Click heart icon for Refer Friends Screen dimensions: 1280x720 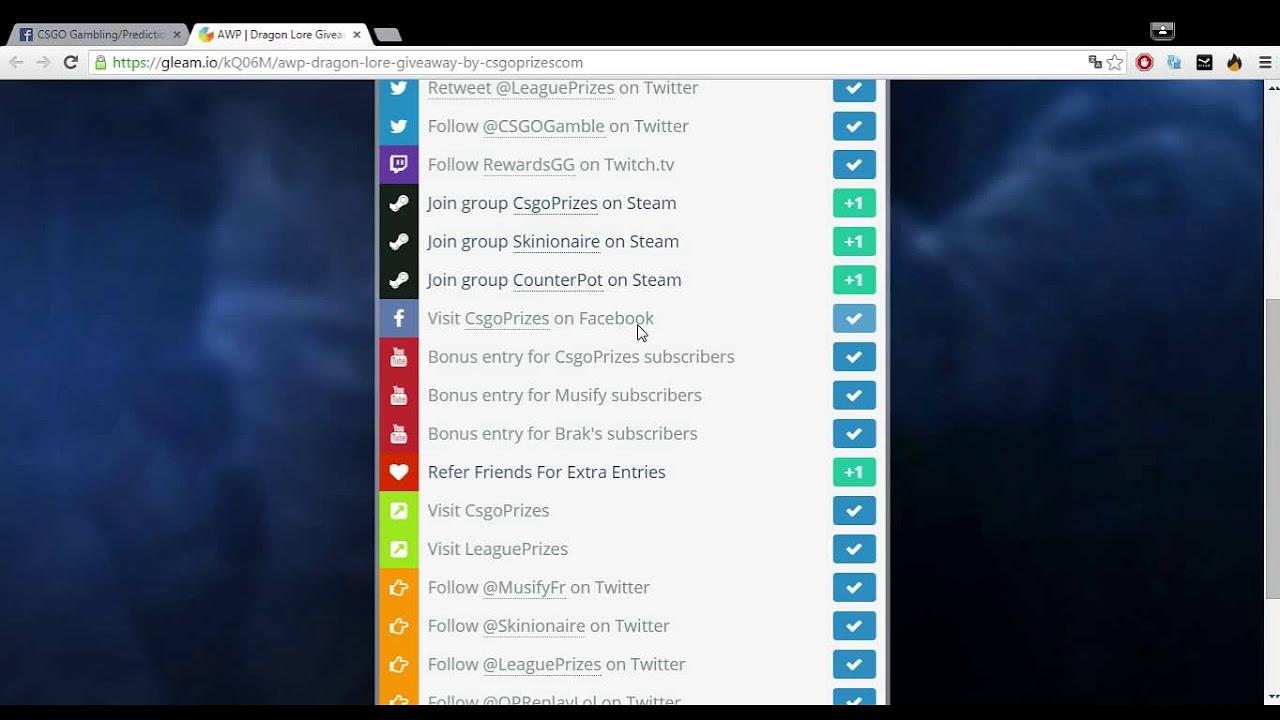click(398, 472)
